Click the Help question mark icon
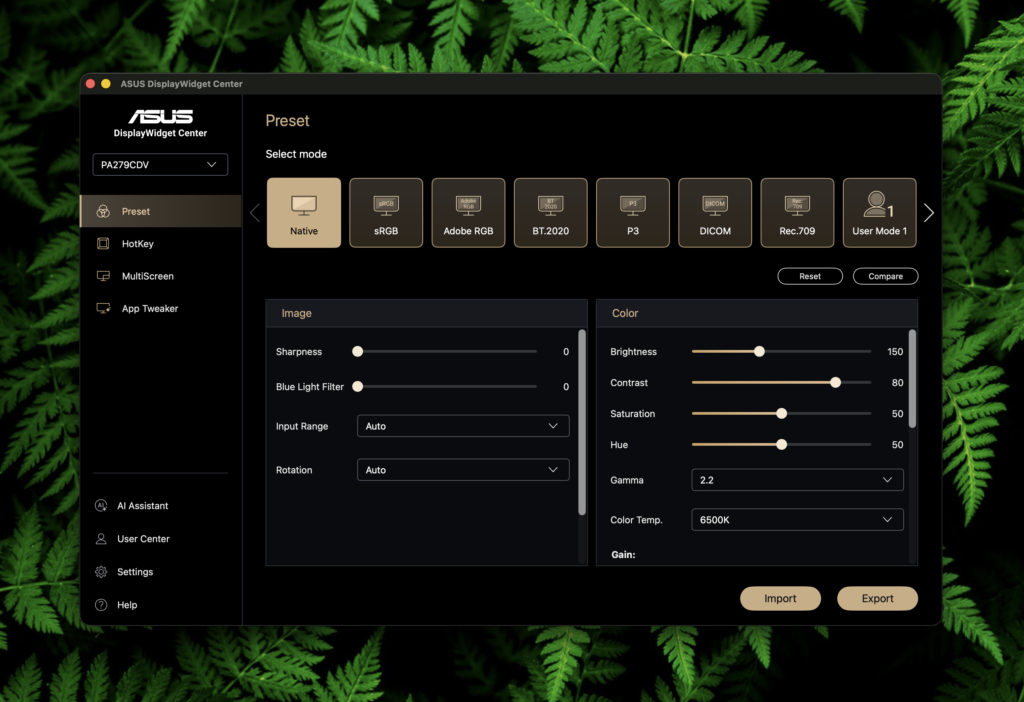Image resolution: width=1024 pixels, height=702 pixels. [101, 605]
